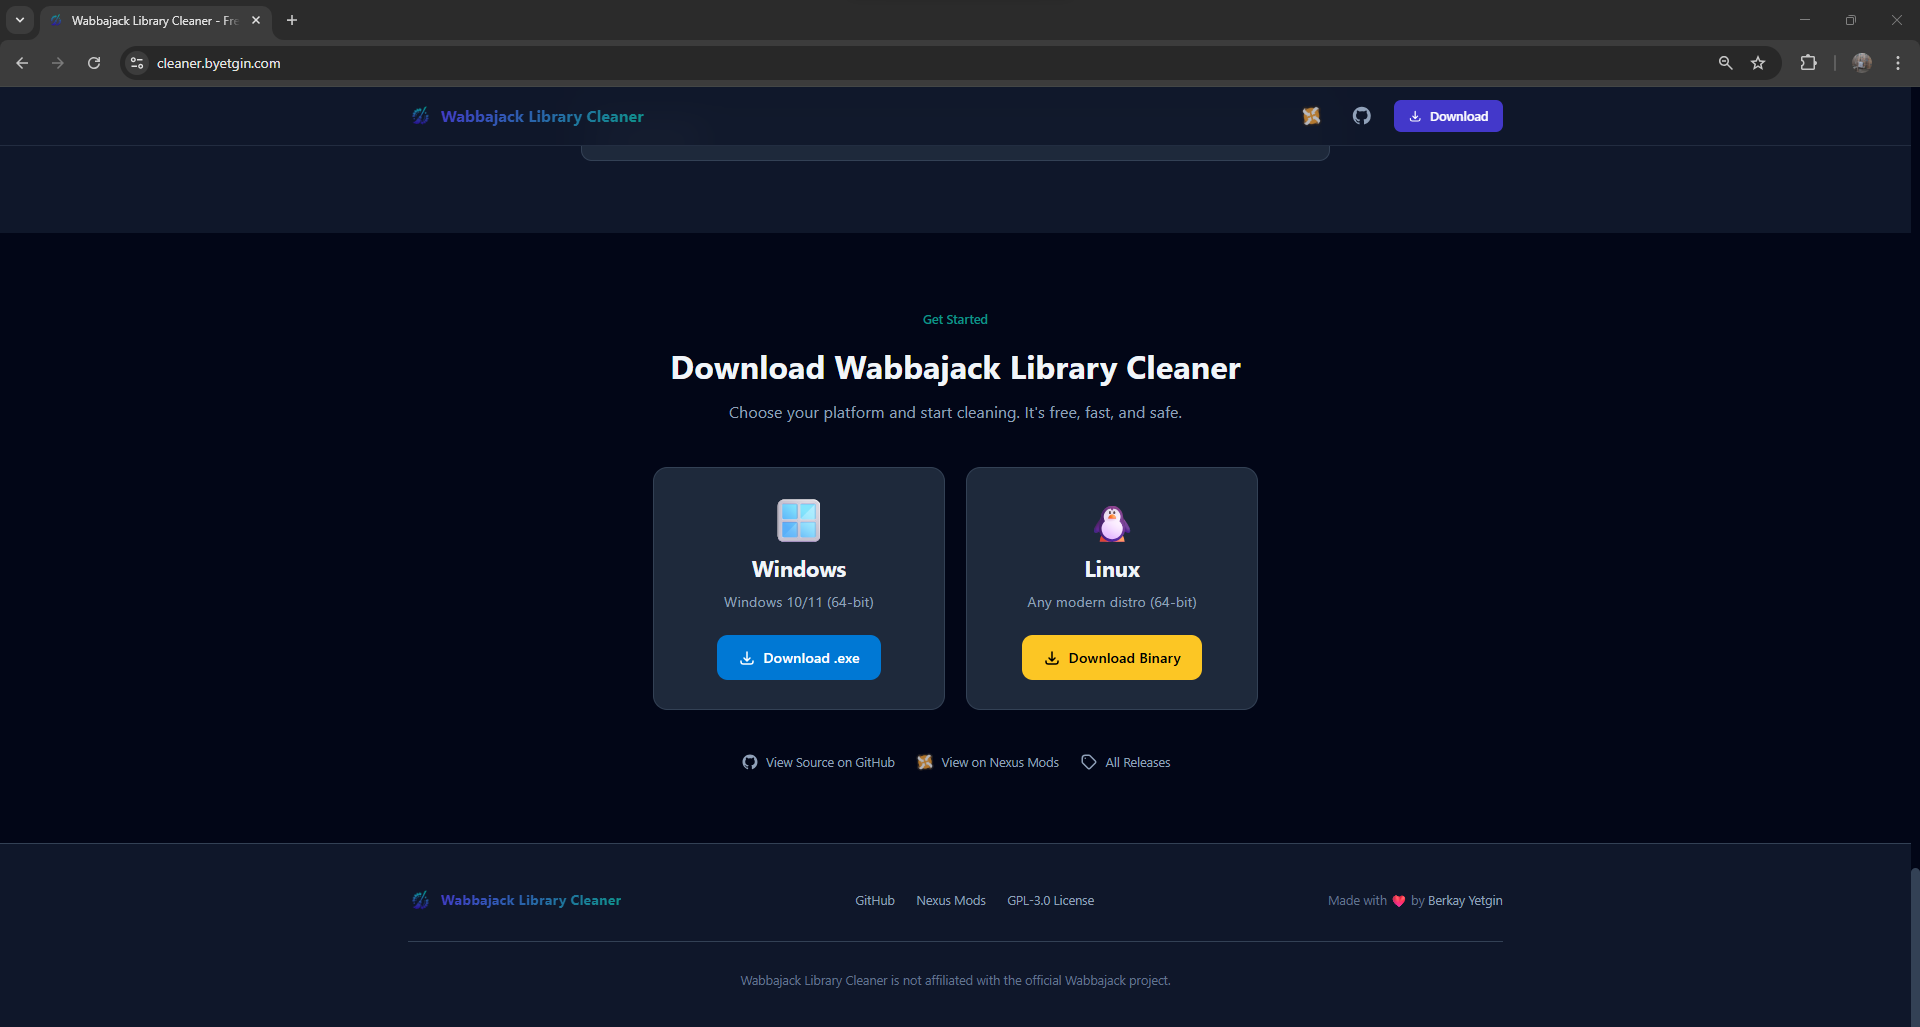Viewport: 1920px width, 1027px height.
Task: View site information icon in address bar
Action: click(x=138, y=63)
